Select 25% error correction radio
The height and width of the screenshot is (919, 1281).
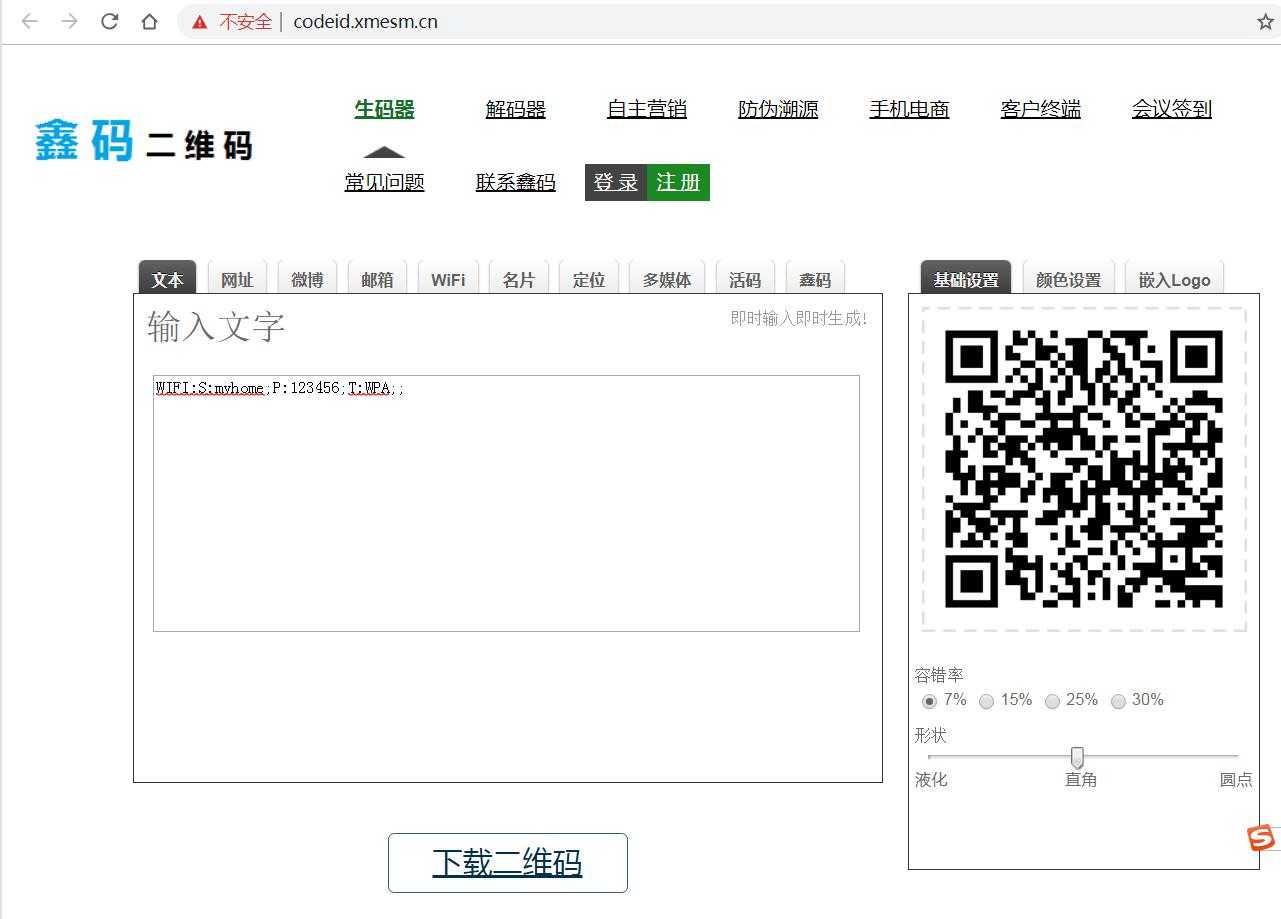(1052, 701)
